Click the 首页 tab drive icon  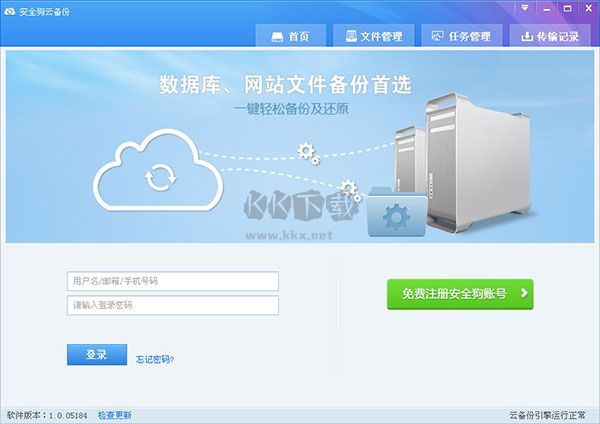277,37
